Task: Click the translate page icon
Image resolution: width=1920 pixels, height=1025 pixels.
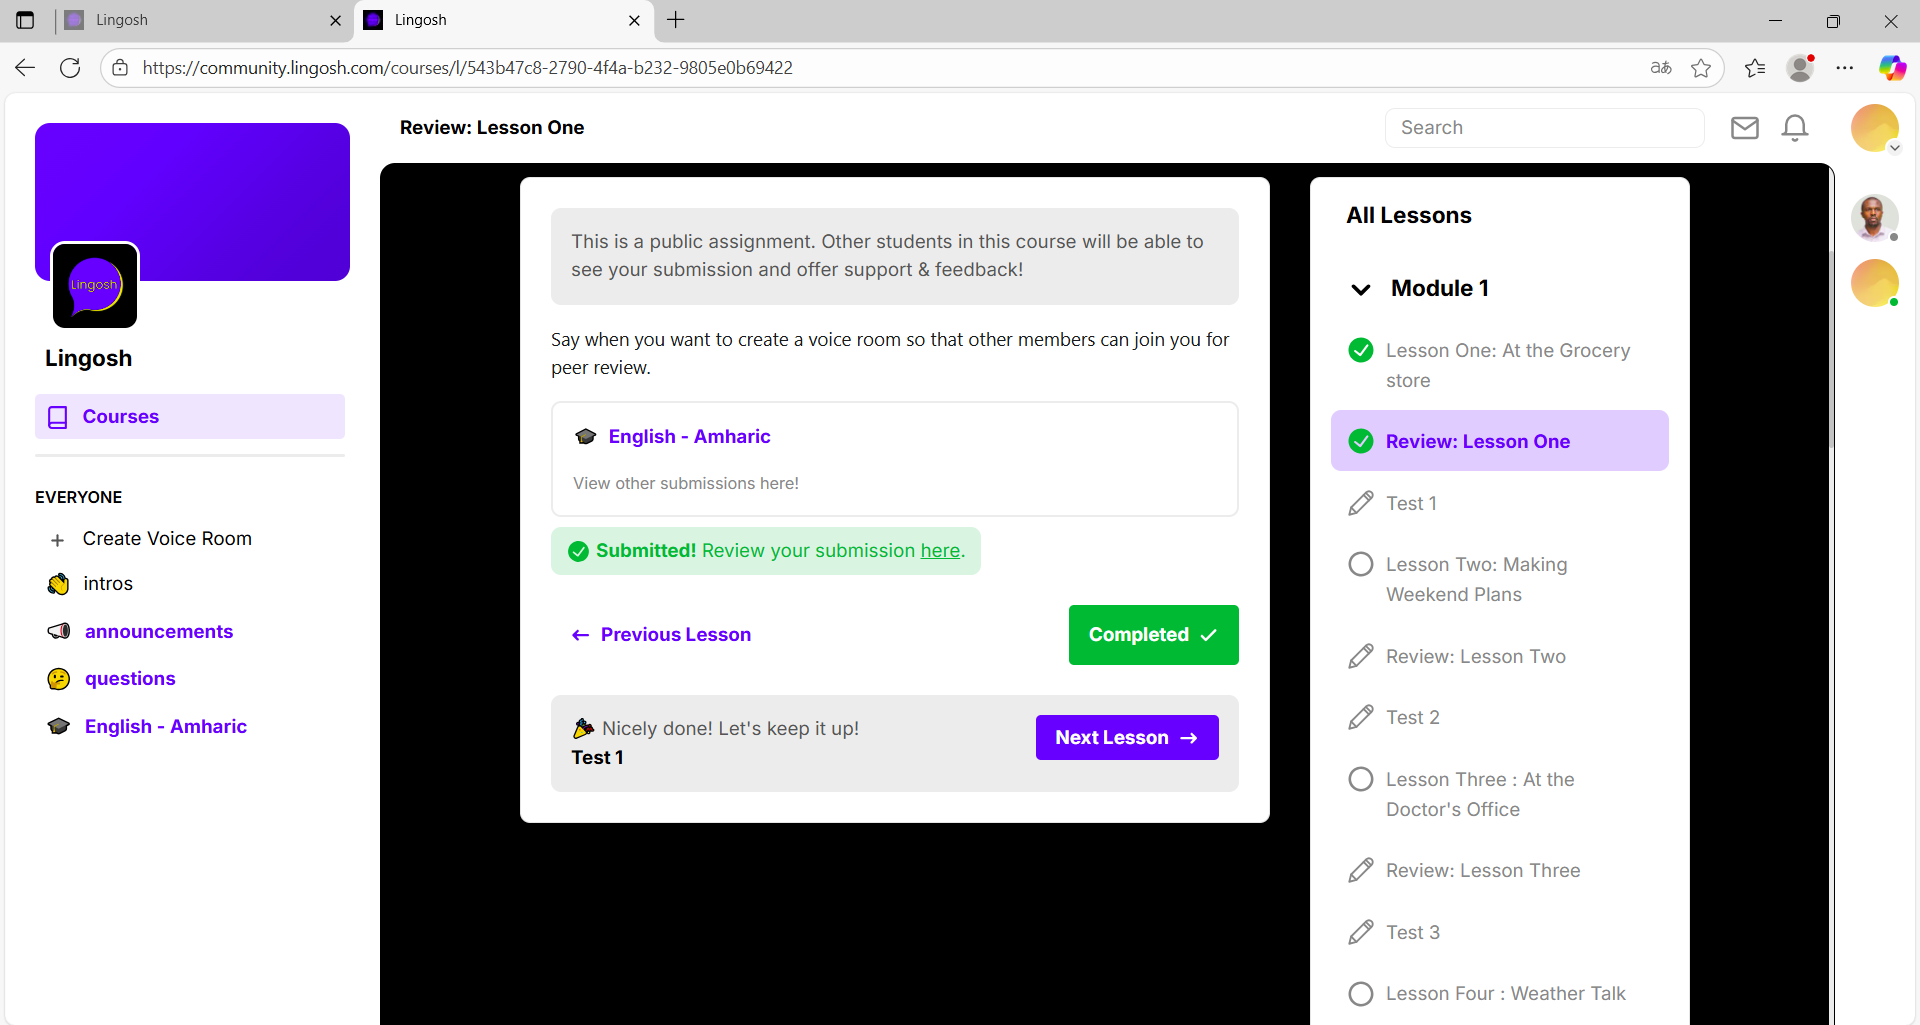Action: click(x=1661, y=68)
